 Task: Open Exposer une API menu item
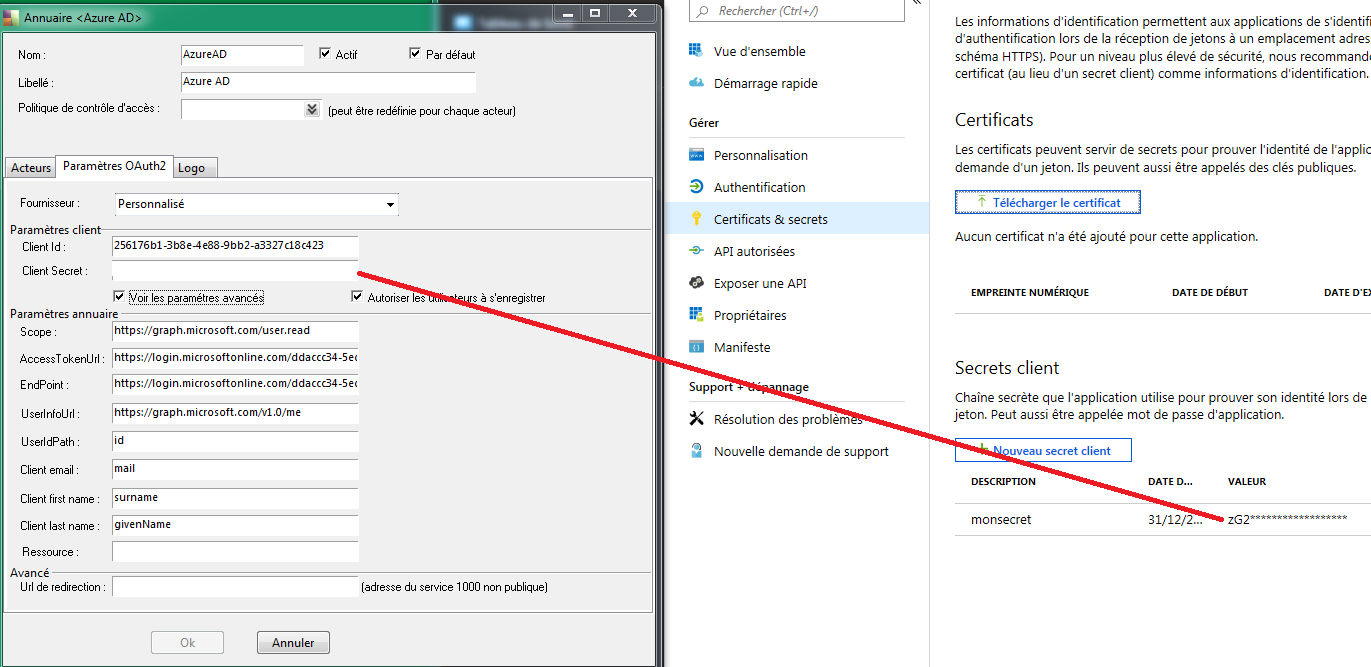[x=760, y=283]
